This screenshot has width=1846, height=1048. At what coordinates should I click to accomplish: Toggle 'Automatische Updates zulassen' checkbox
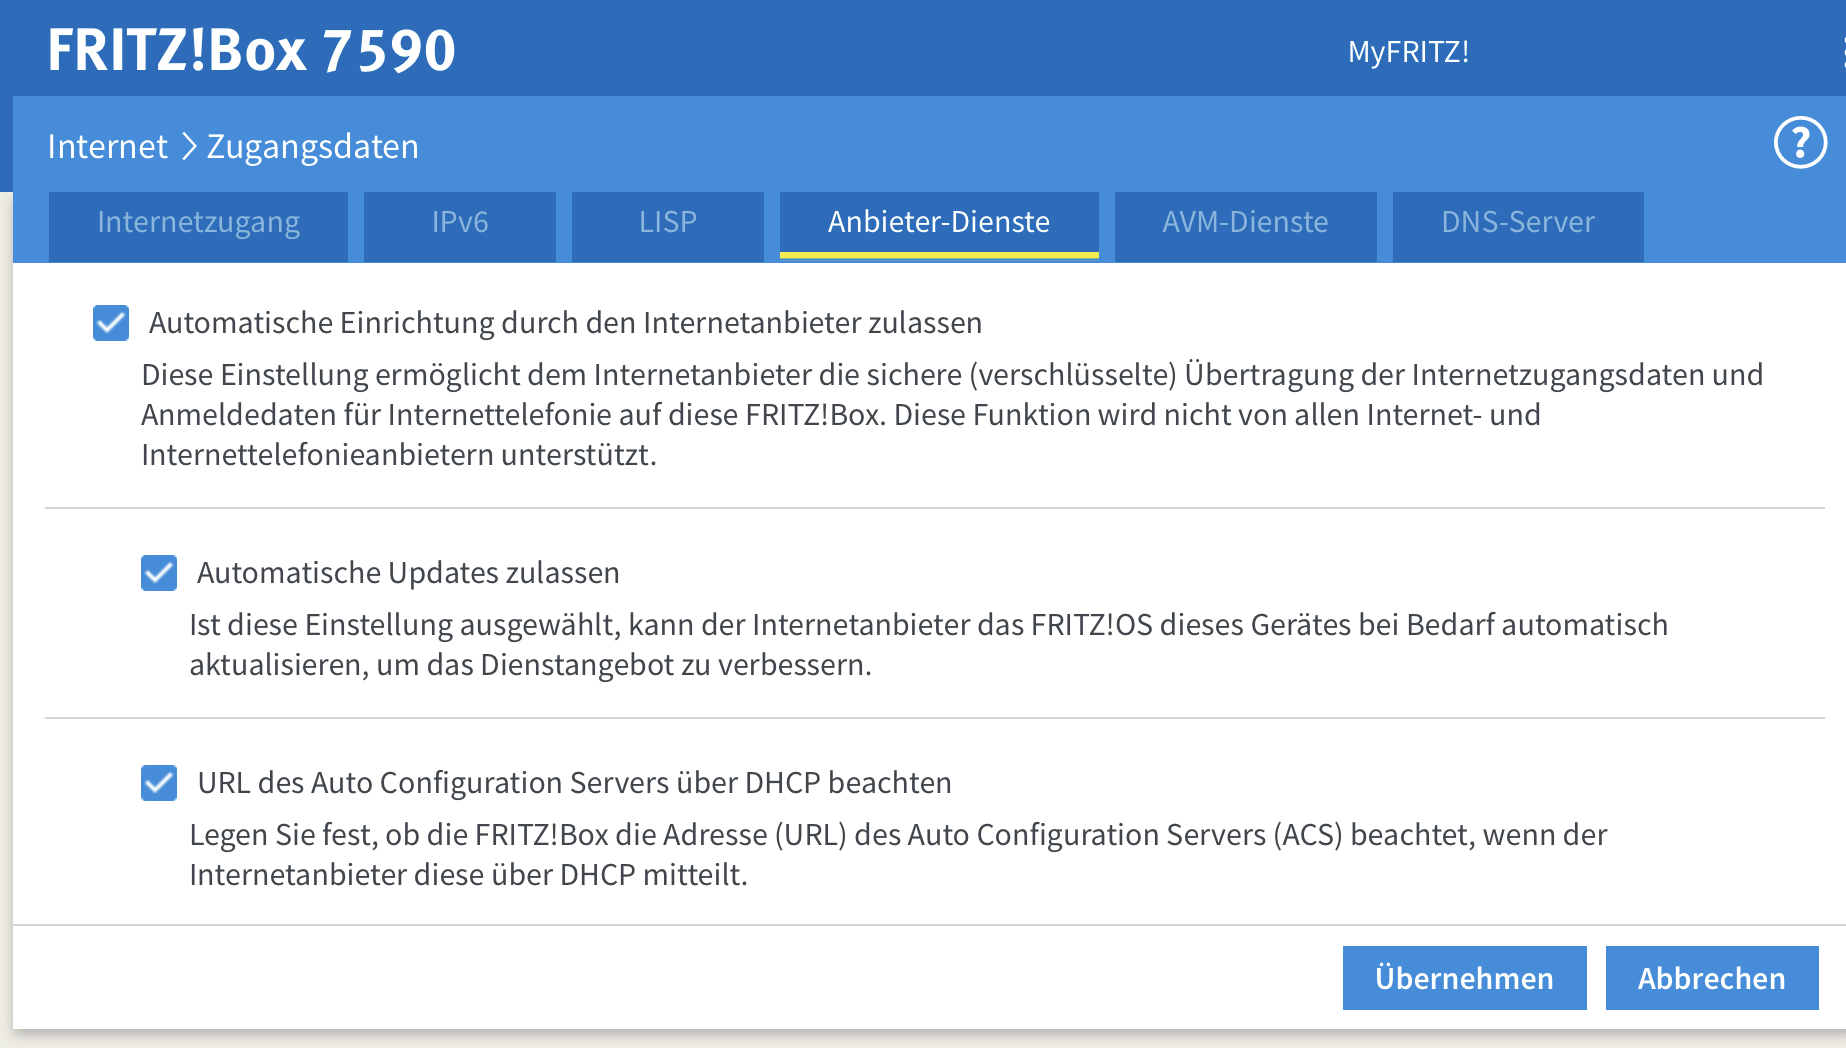pos(159,573)
